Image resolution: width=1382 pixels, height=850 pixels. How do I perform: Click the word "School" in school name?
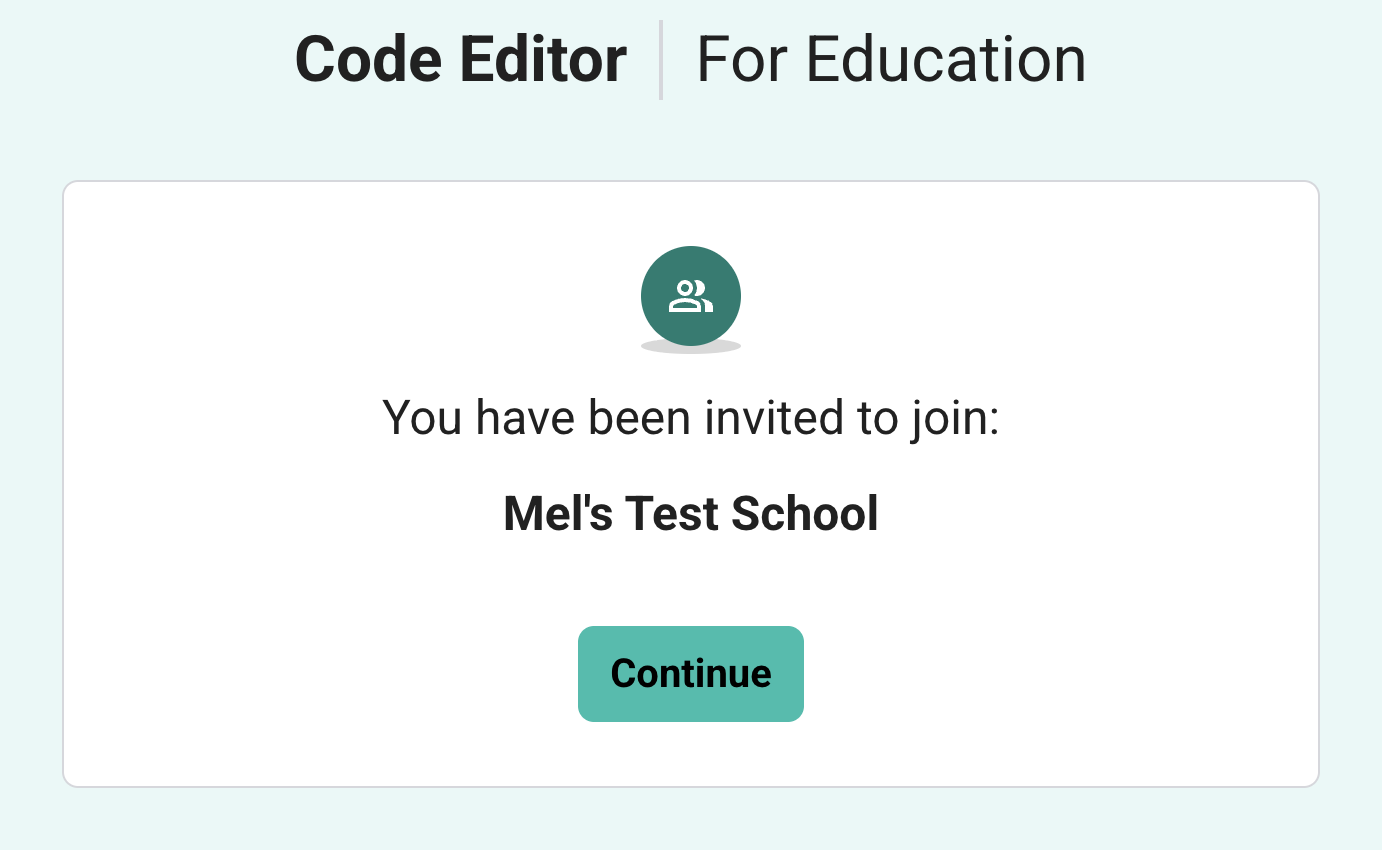pos(805,514)
